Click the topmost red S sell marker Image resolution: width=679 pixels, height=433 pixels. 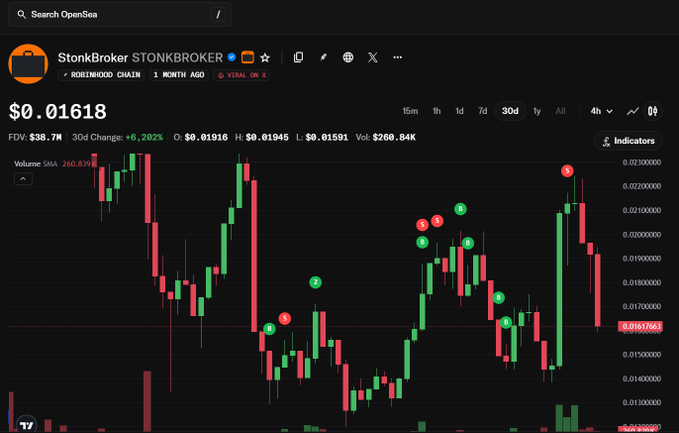point(567,171)
